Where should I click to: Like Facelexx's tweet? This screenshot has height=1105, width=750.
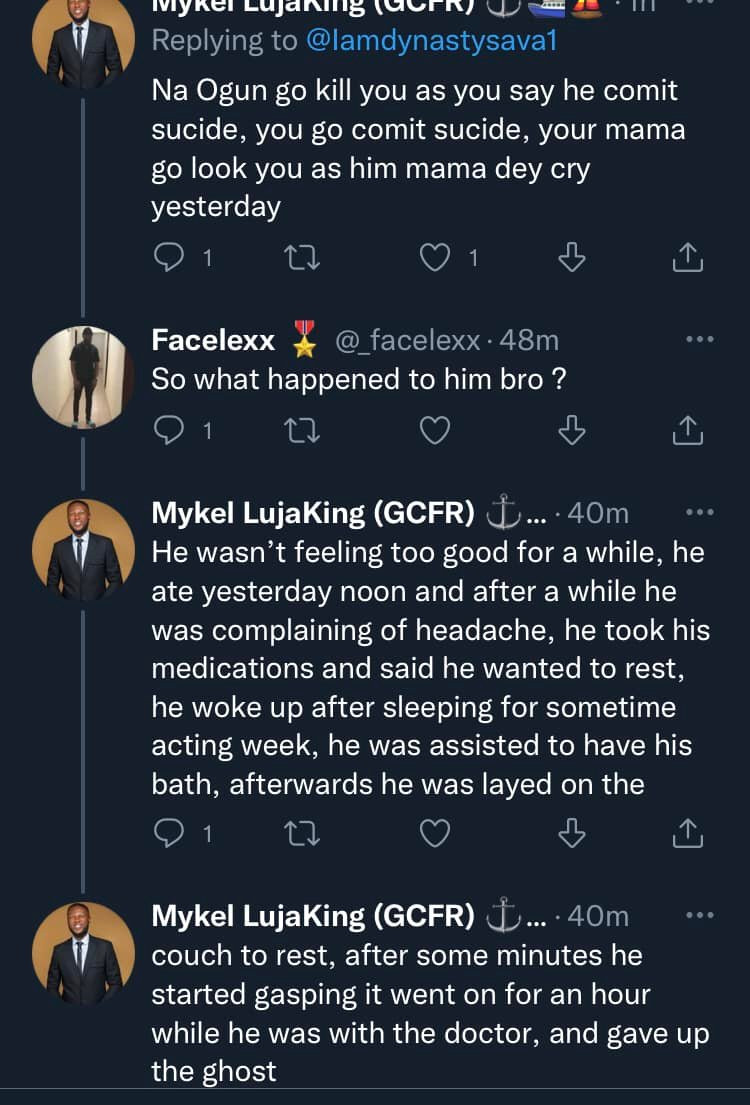pos(434,430)
